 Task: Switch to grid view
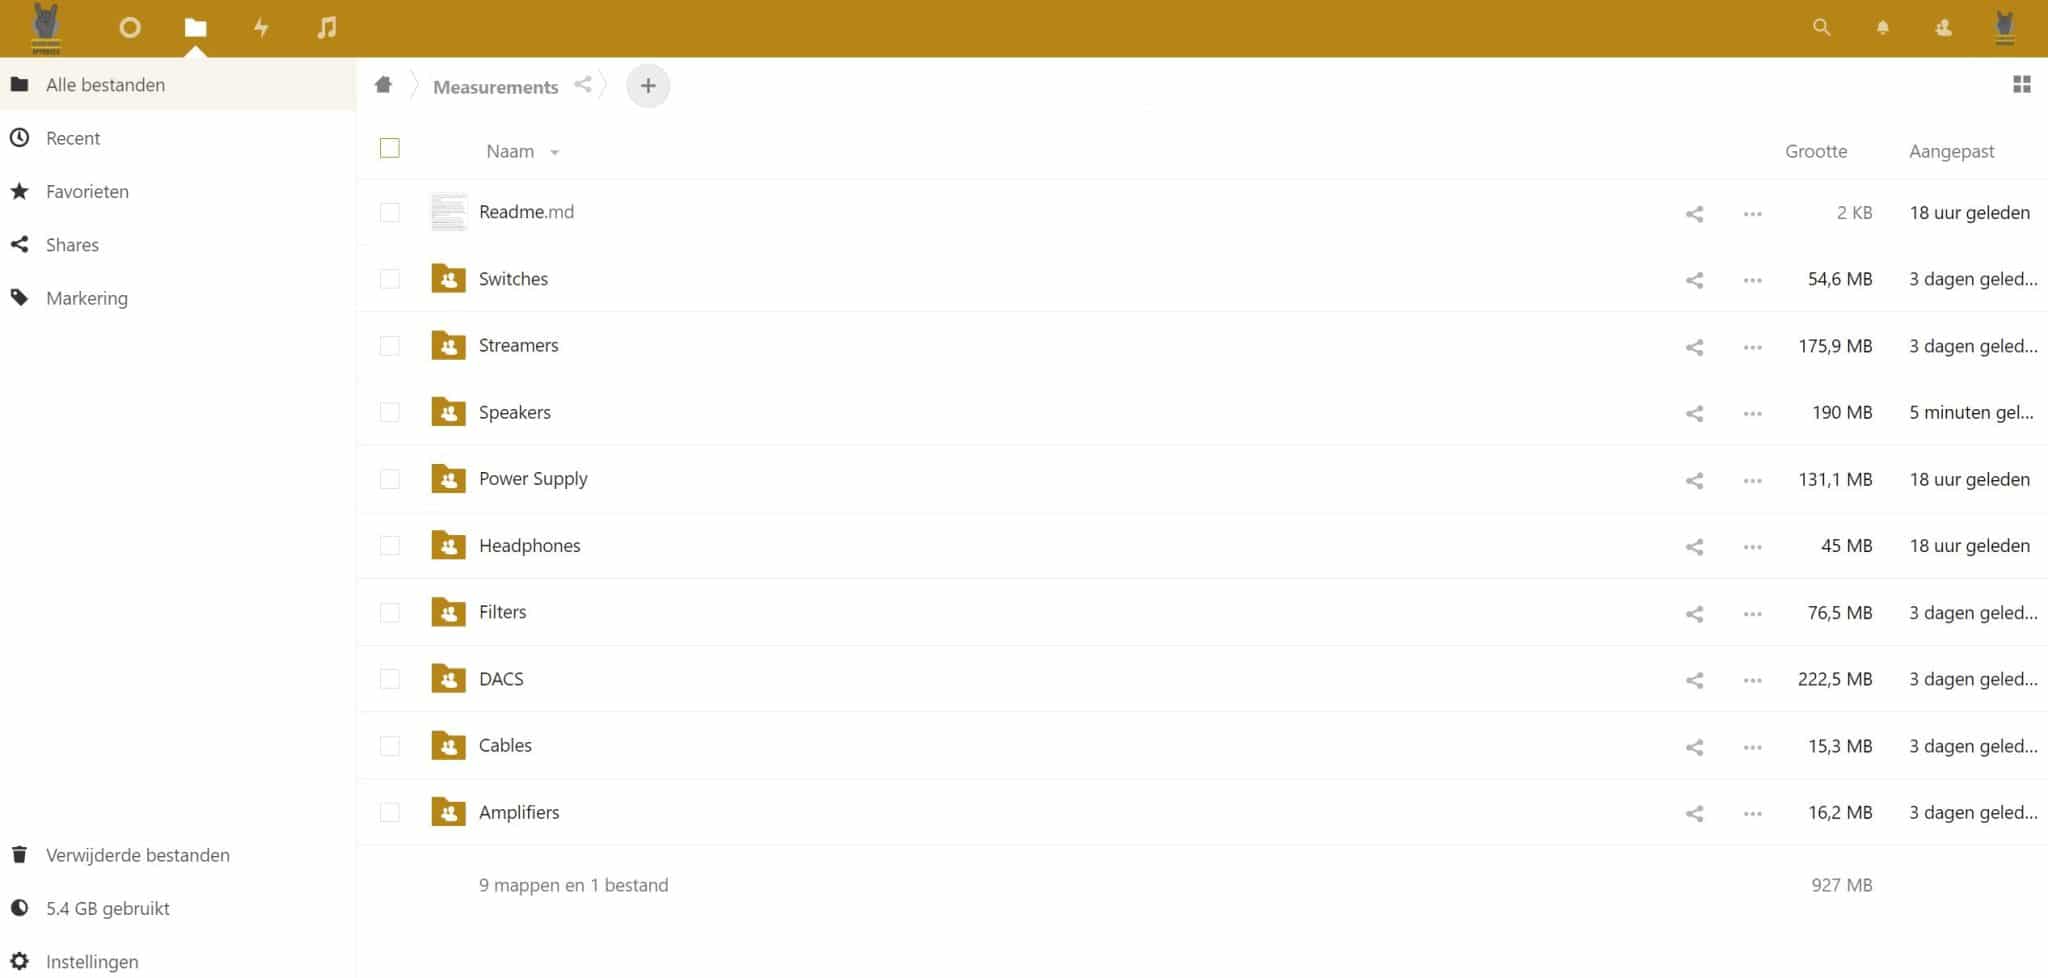(2021, 85)
